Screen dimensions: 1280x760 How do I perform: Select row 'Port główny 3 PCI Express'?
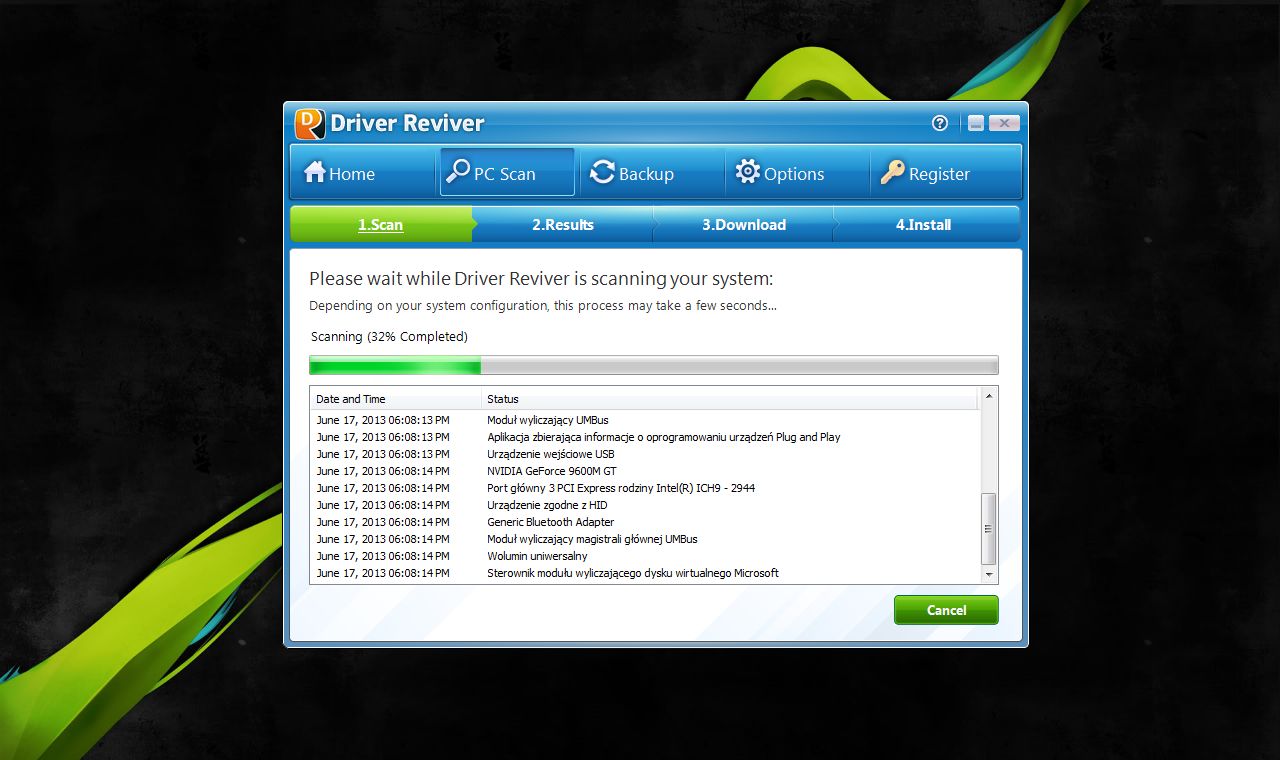tap(645, 488)
